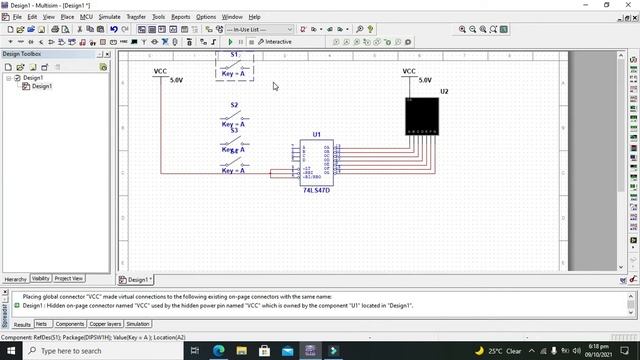This screenshot has height=360, width=640.
Task: Switch to spreadsheet Components tab
Action: pyautogui.click(x=69, y=324)
